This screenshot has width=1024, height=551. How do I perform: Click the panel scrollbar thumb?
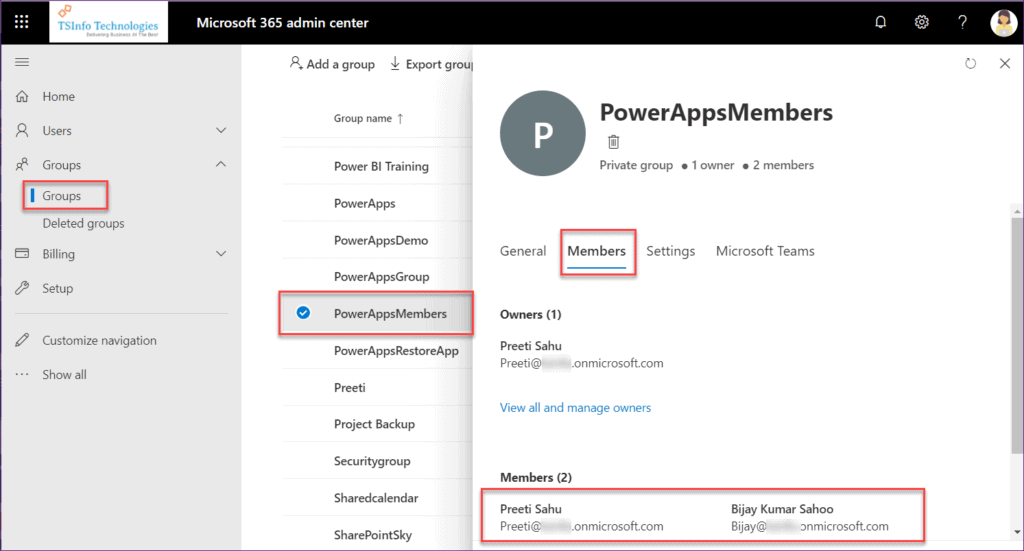click(1017, 335)
